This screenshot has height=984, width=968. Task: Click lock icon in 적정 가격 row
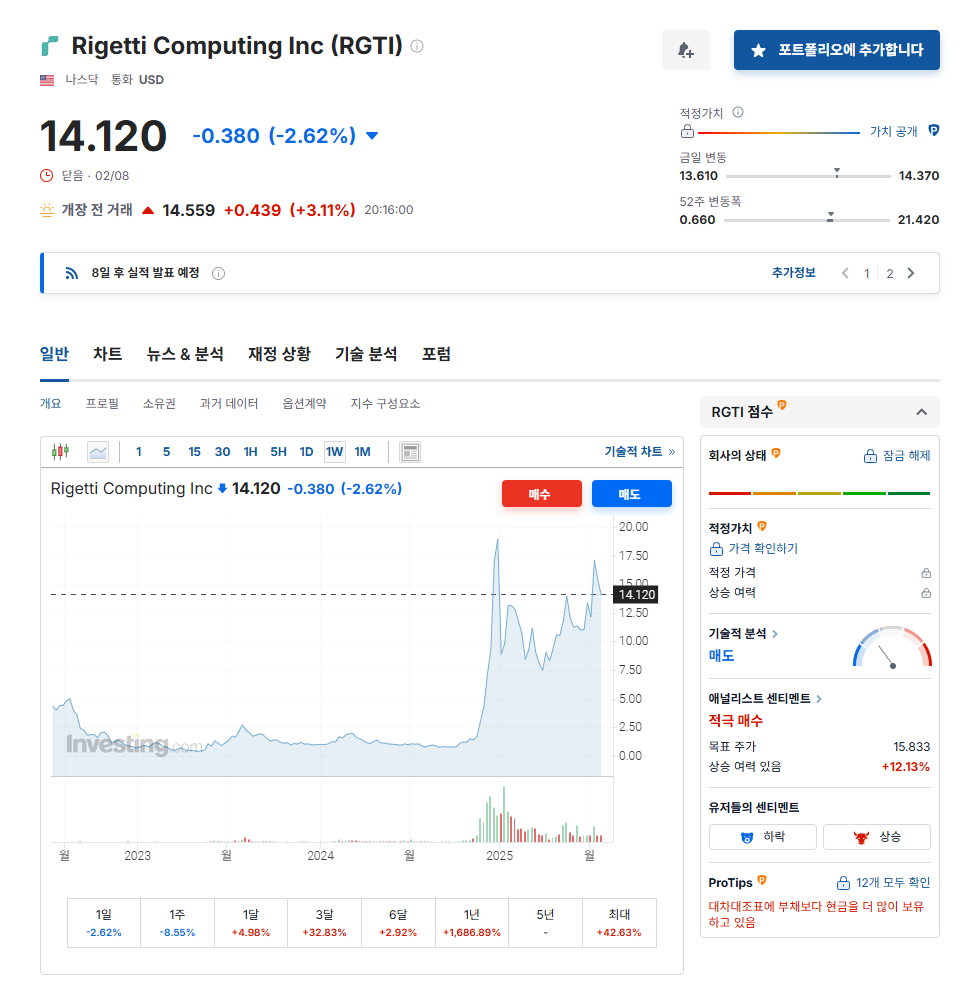click(926, 573)
